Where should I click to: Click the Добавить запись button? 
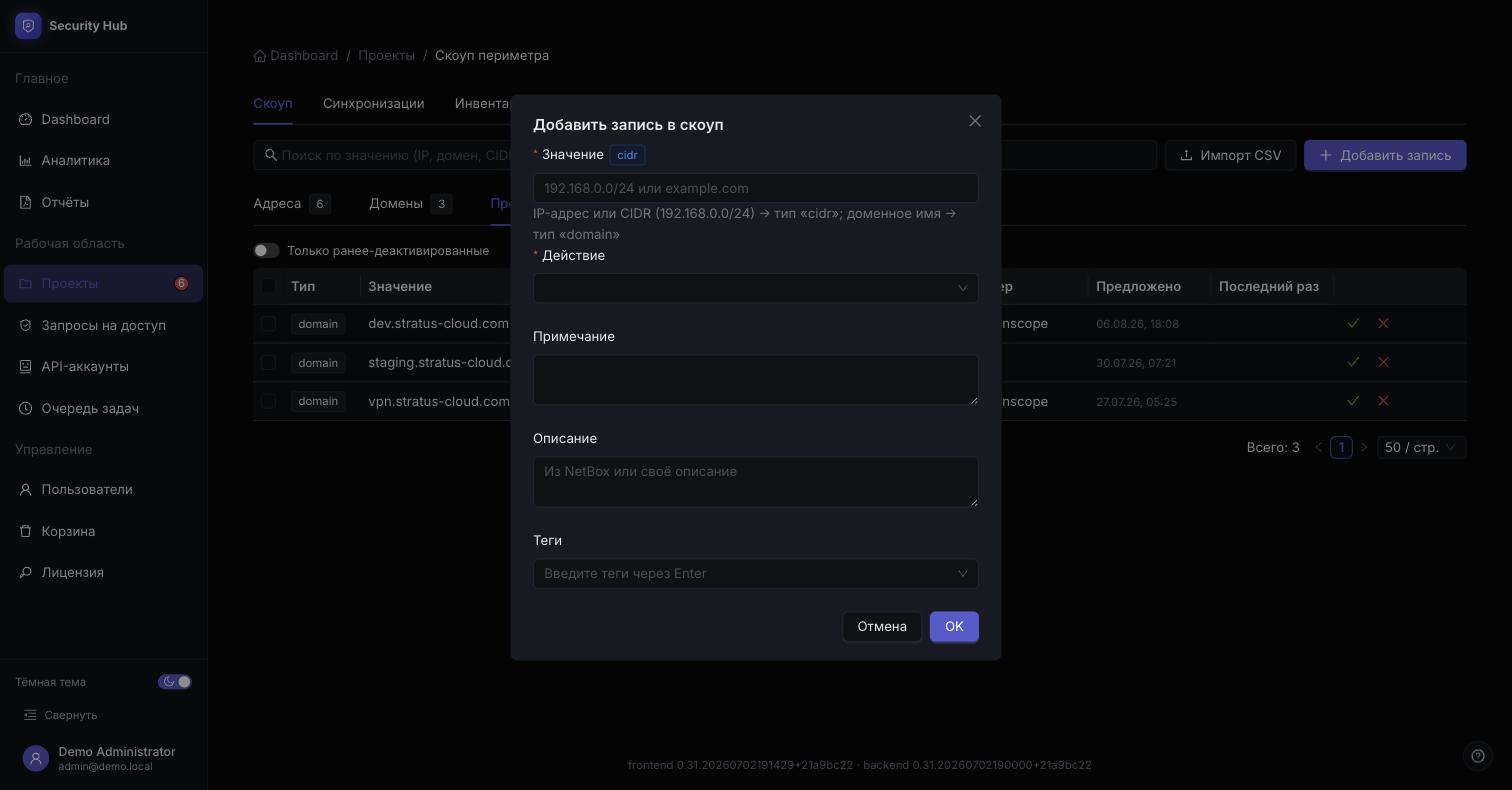click(1385, 155)
